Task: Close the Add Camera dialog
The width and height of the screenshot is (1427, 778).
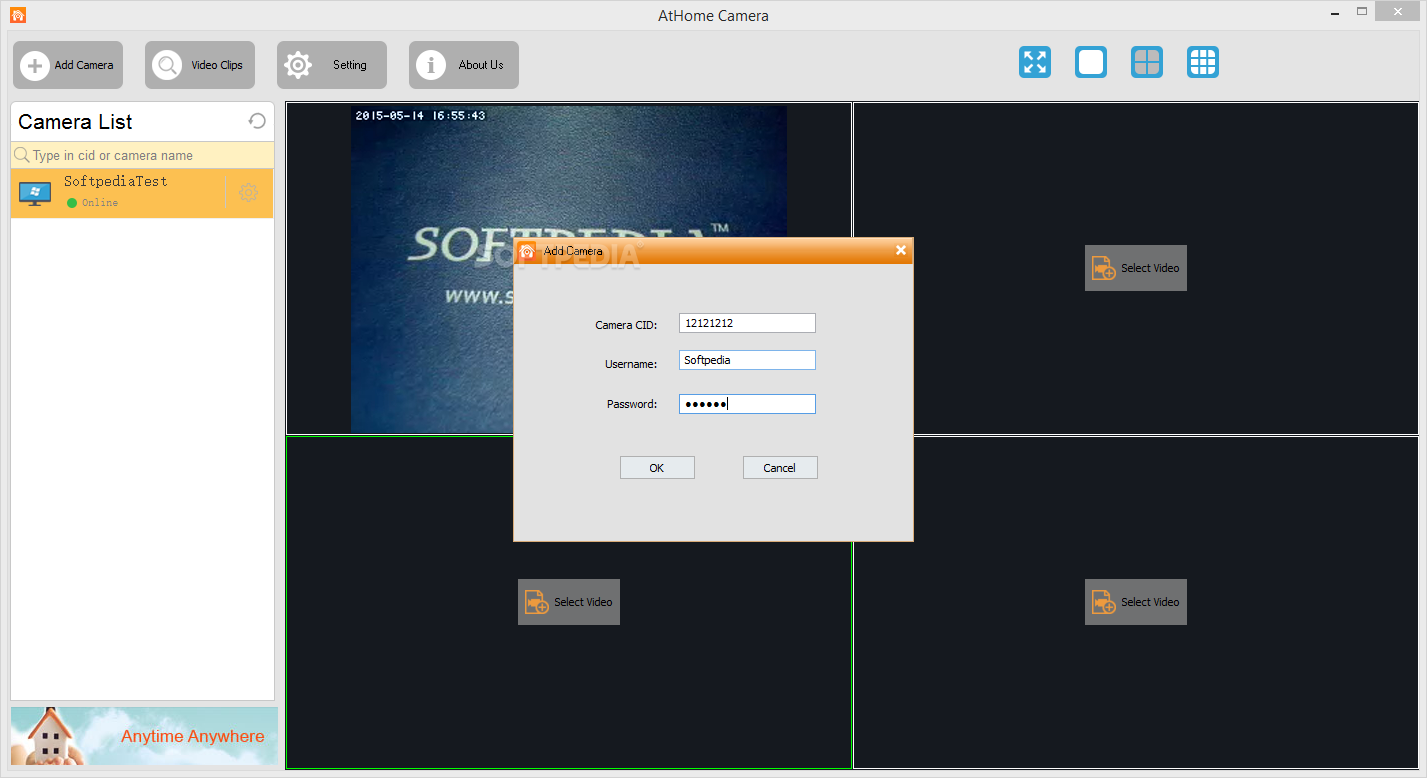Action: coord(901,250)
